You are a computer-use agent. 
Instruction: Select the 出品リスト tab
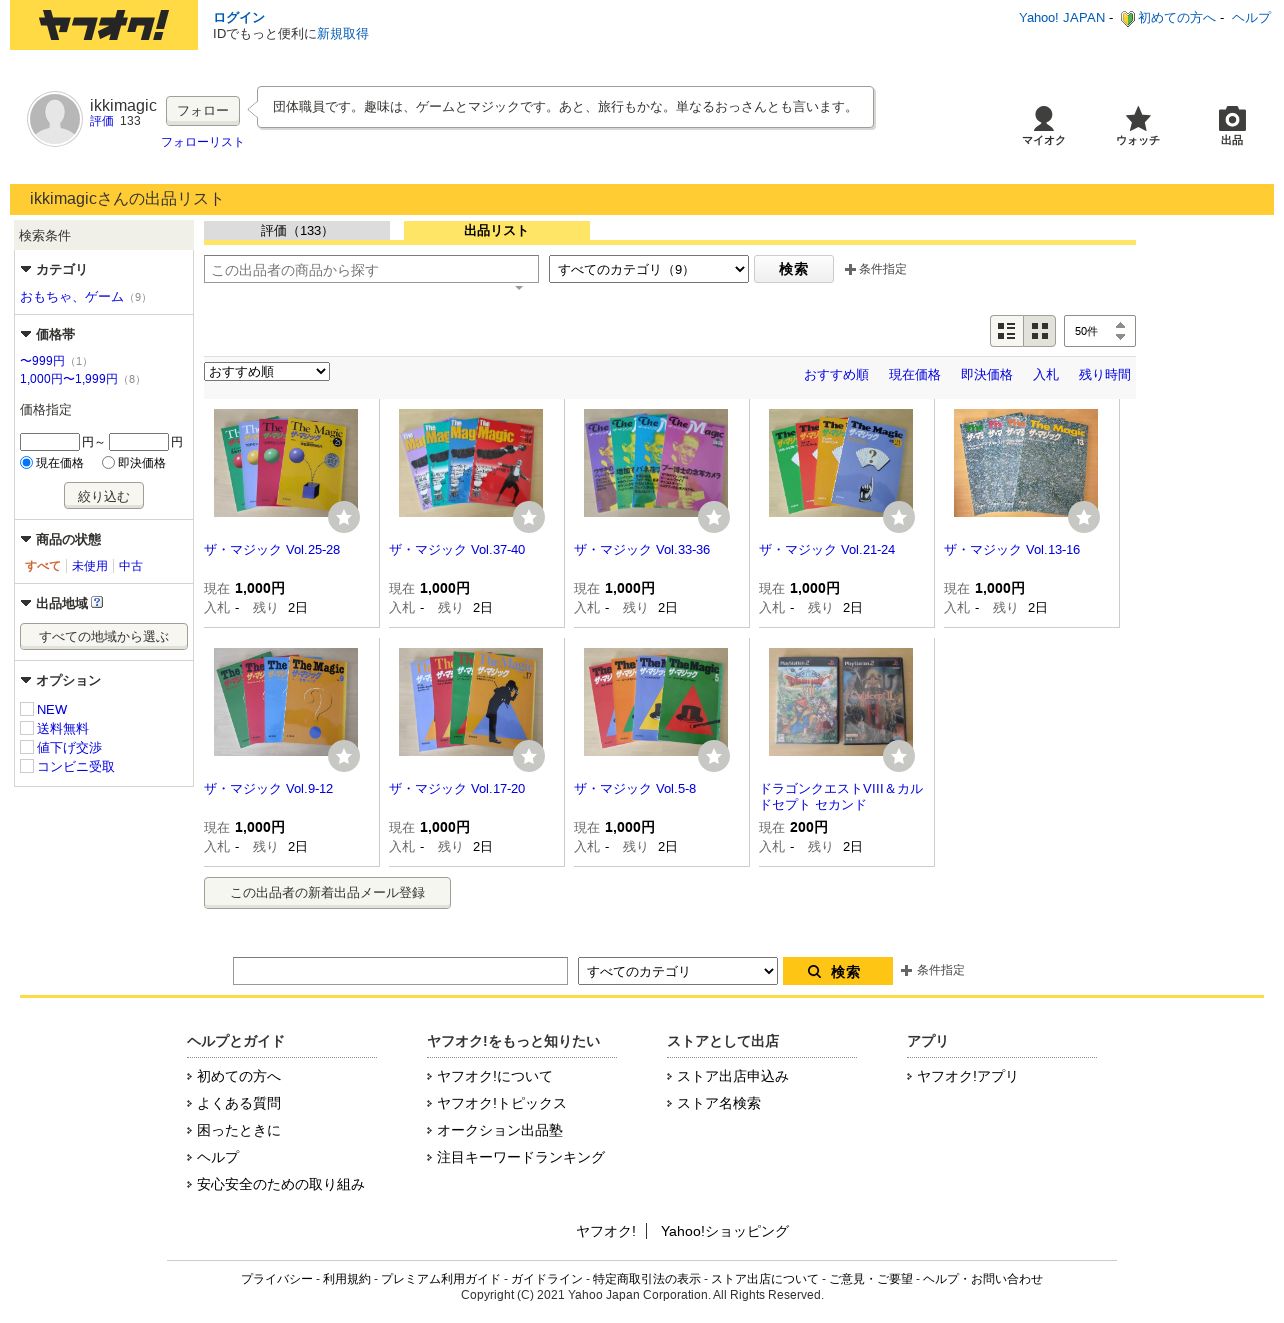(497, 231)
